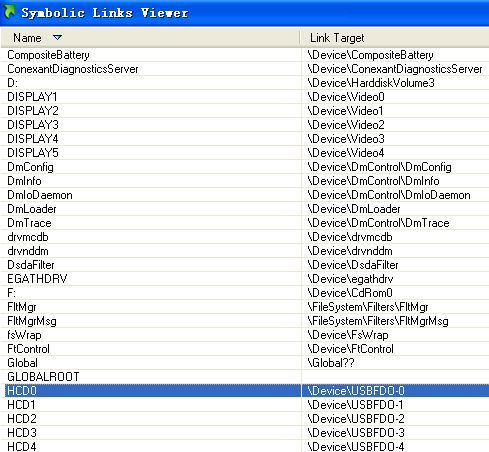Click target \Device\Video4
Viewport: 489px width, 452px height.
coord(346,153)
